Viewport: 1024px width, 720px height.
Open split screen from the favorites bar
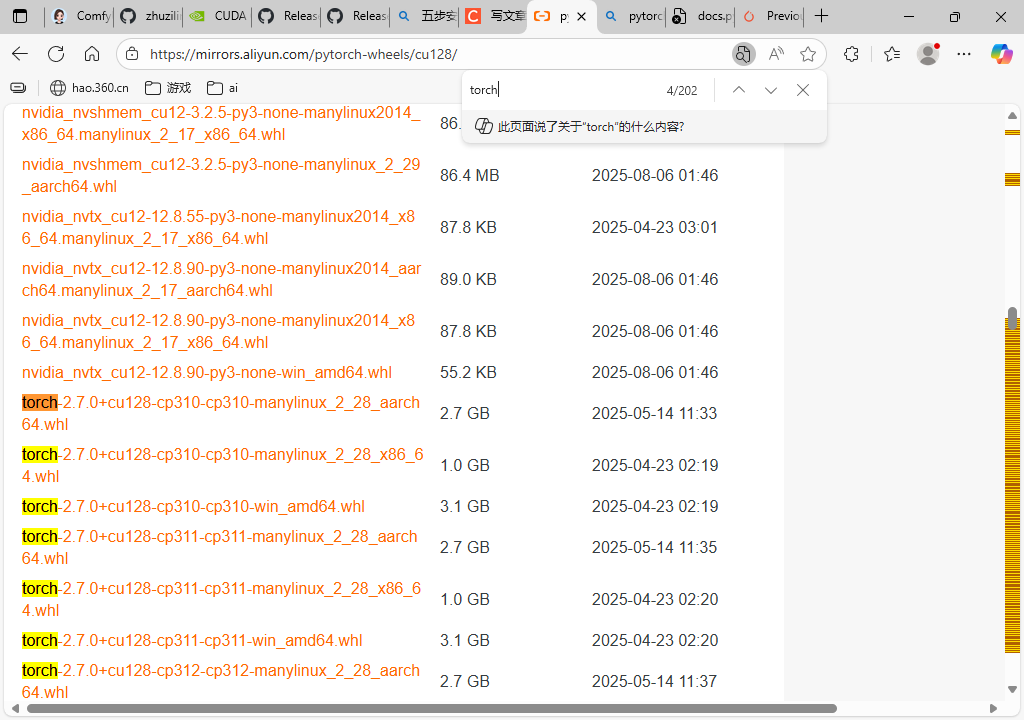click(18, 87)
